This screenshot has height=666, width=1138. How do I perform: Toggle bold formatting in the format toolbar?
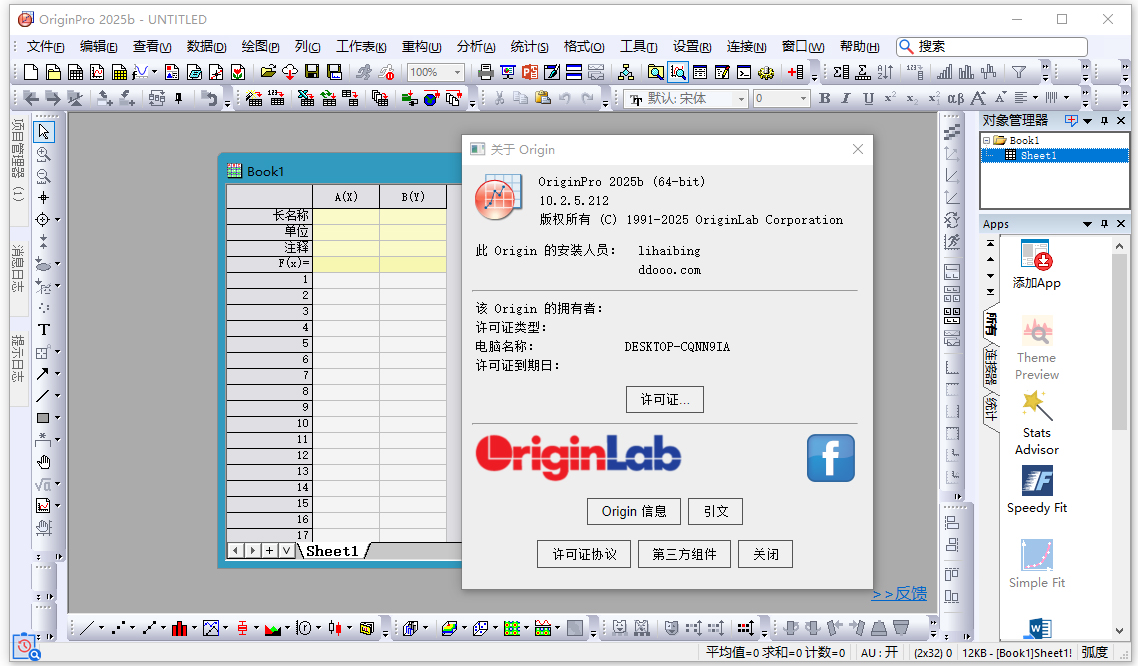tap(824, 98)
